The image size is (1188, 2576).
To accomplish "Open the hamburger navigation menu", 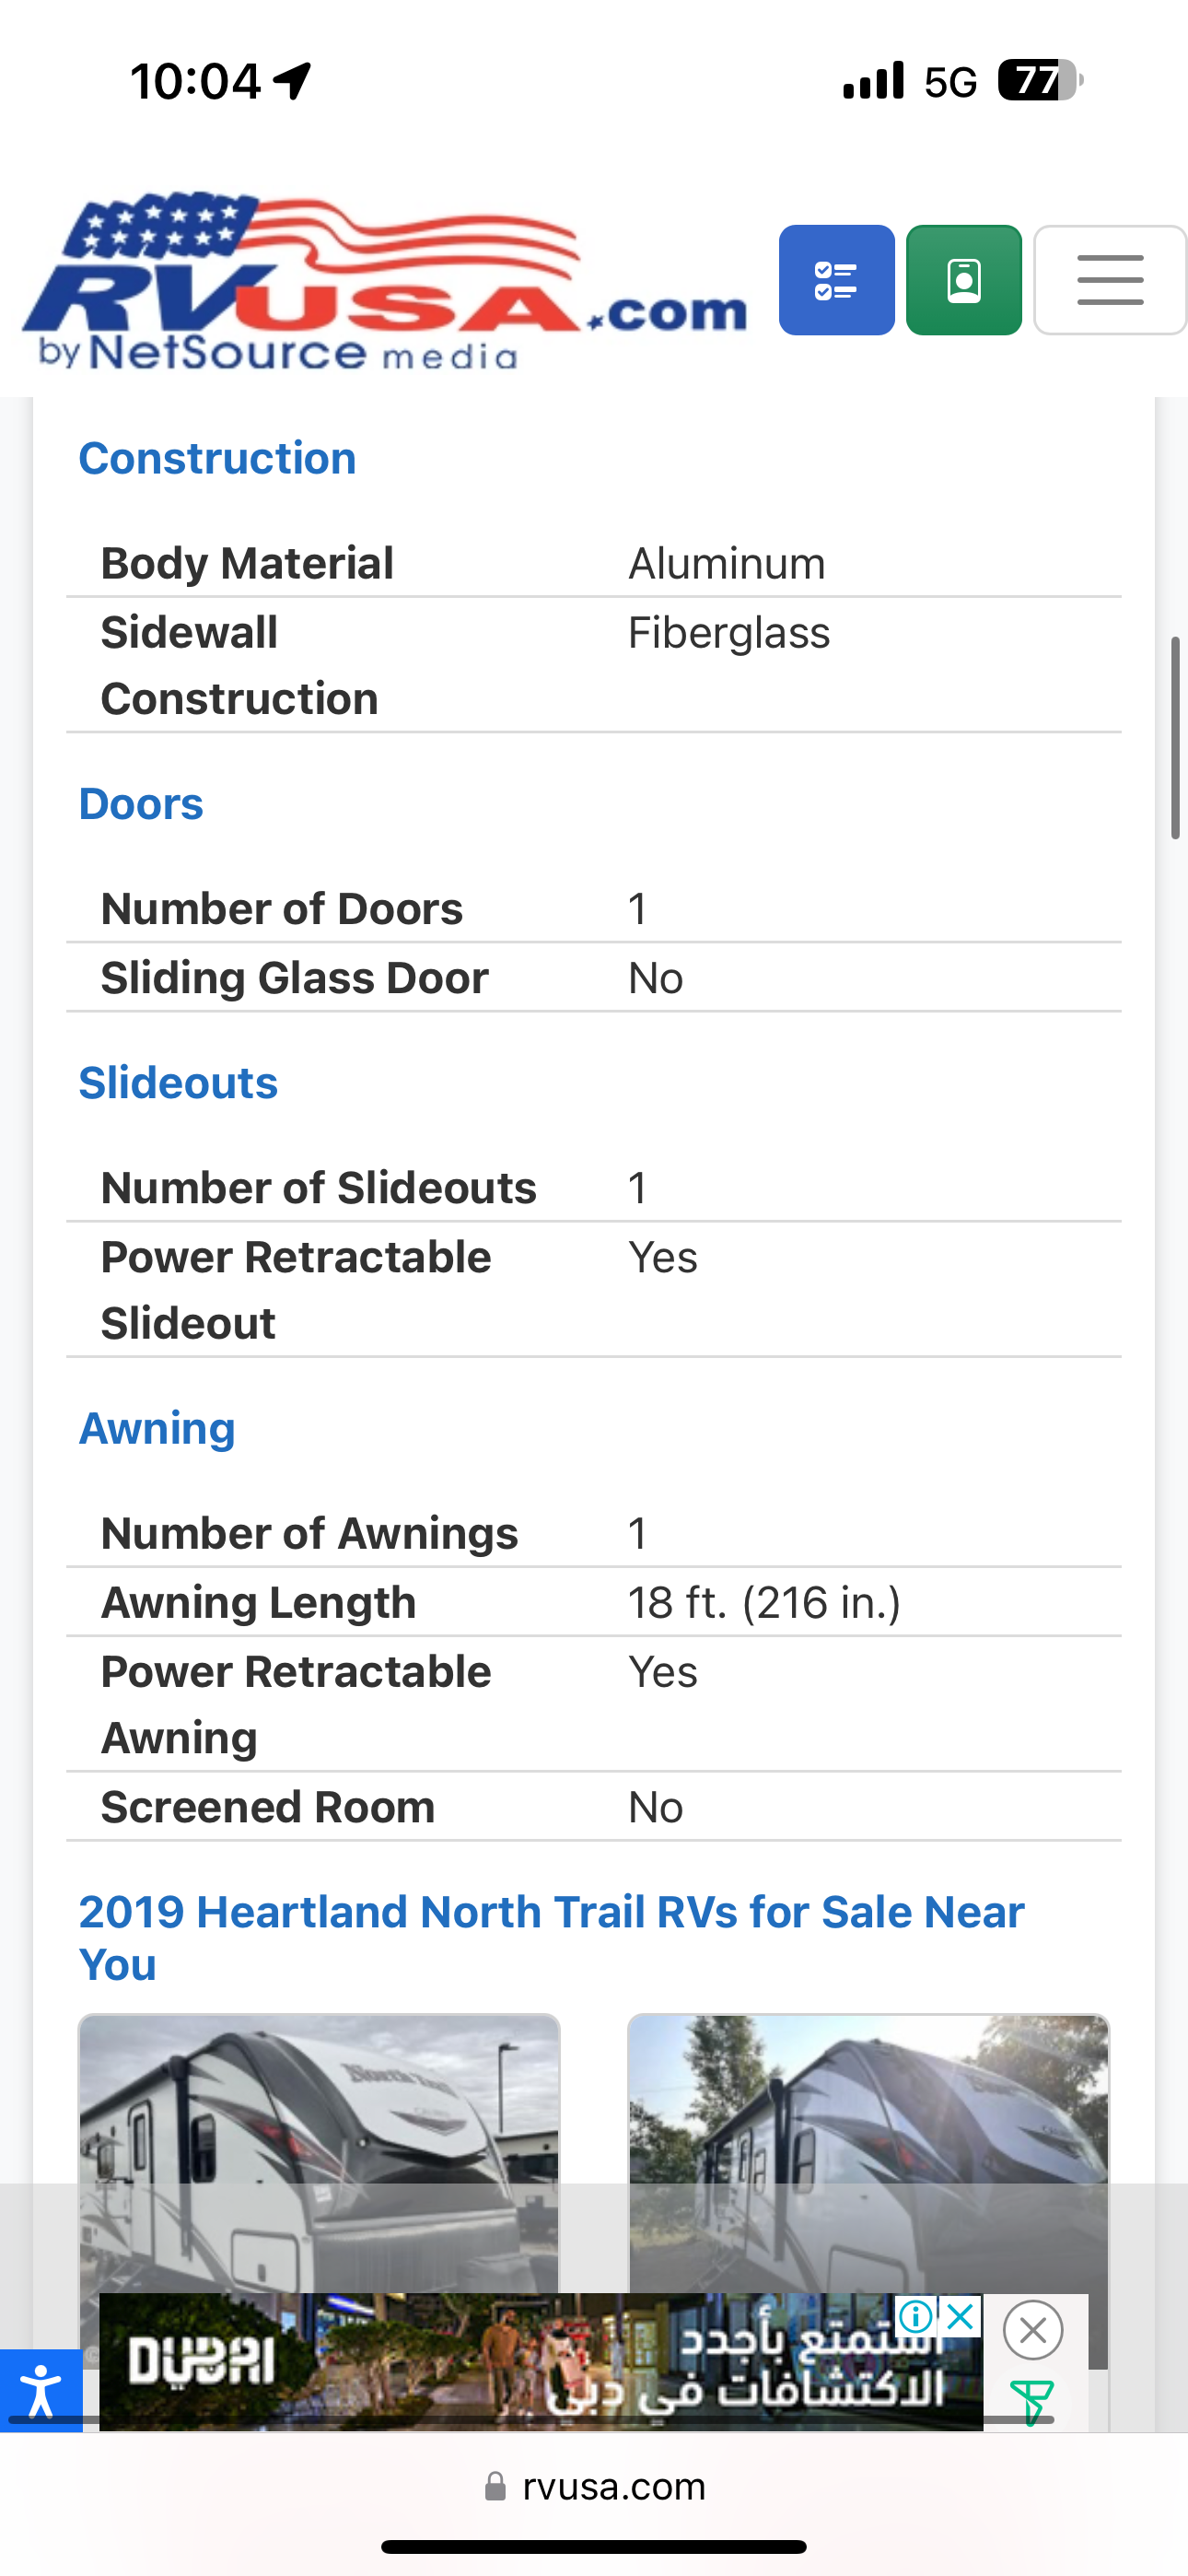I will pos(1110,280).
